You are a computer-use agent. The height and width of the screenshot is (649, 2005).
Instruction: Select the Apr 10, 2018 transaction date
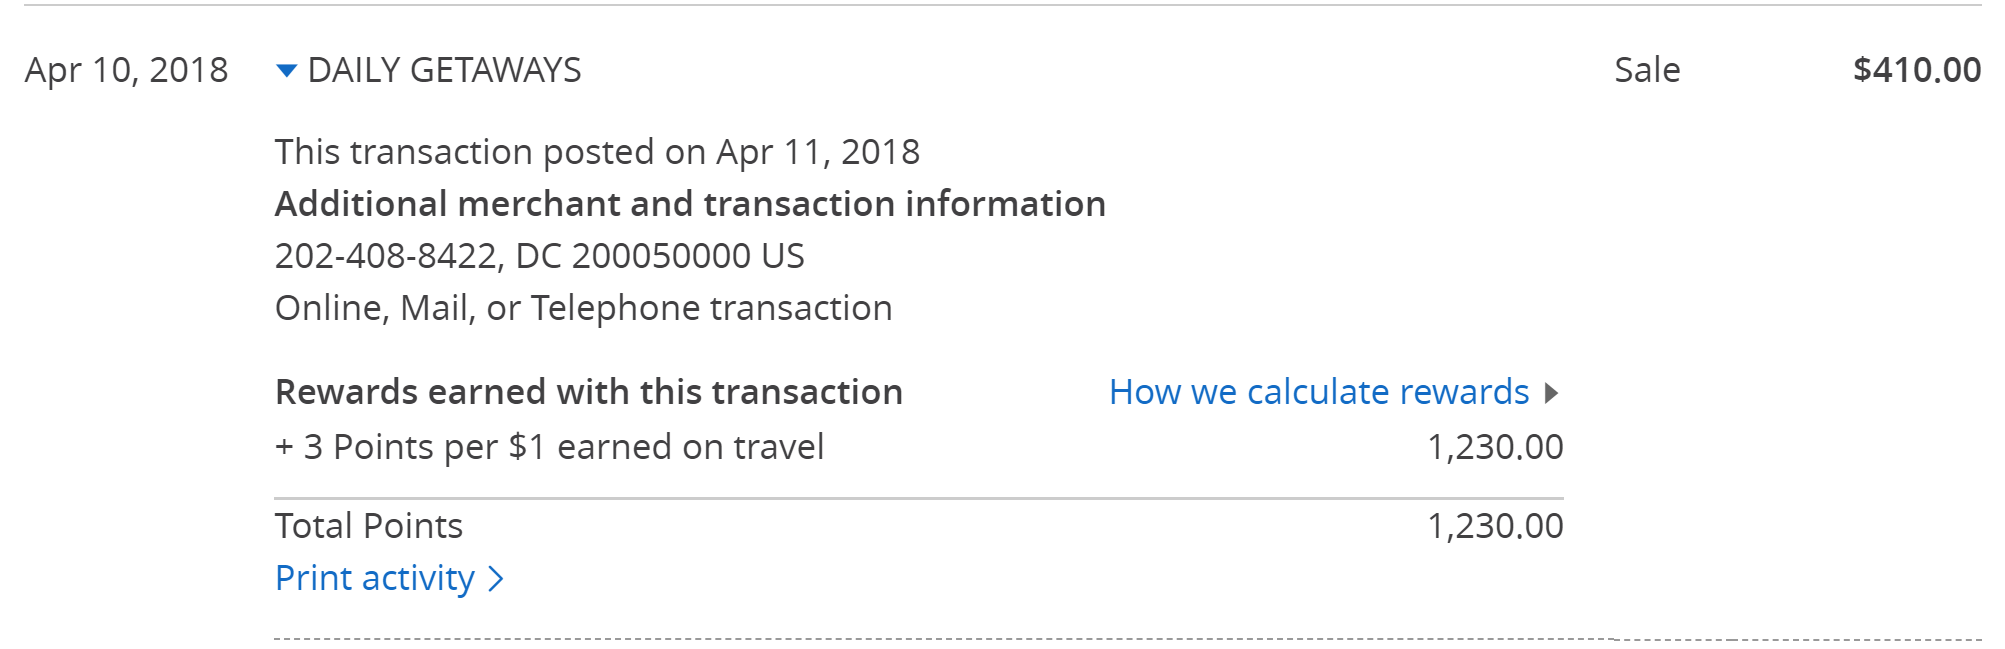pyautogui.click(x=127, y=71)
